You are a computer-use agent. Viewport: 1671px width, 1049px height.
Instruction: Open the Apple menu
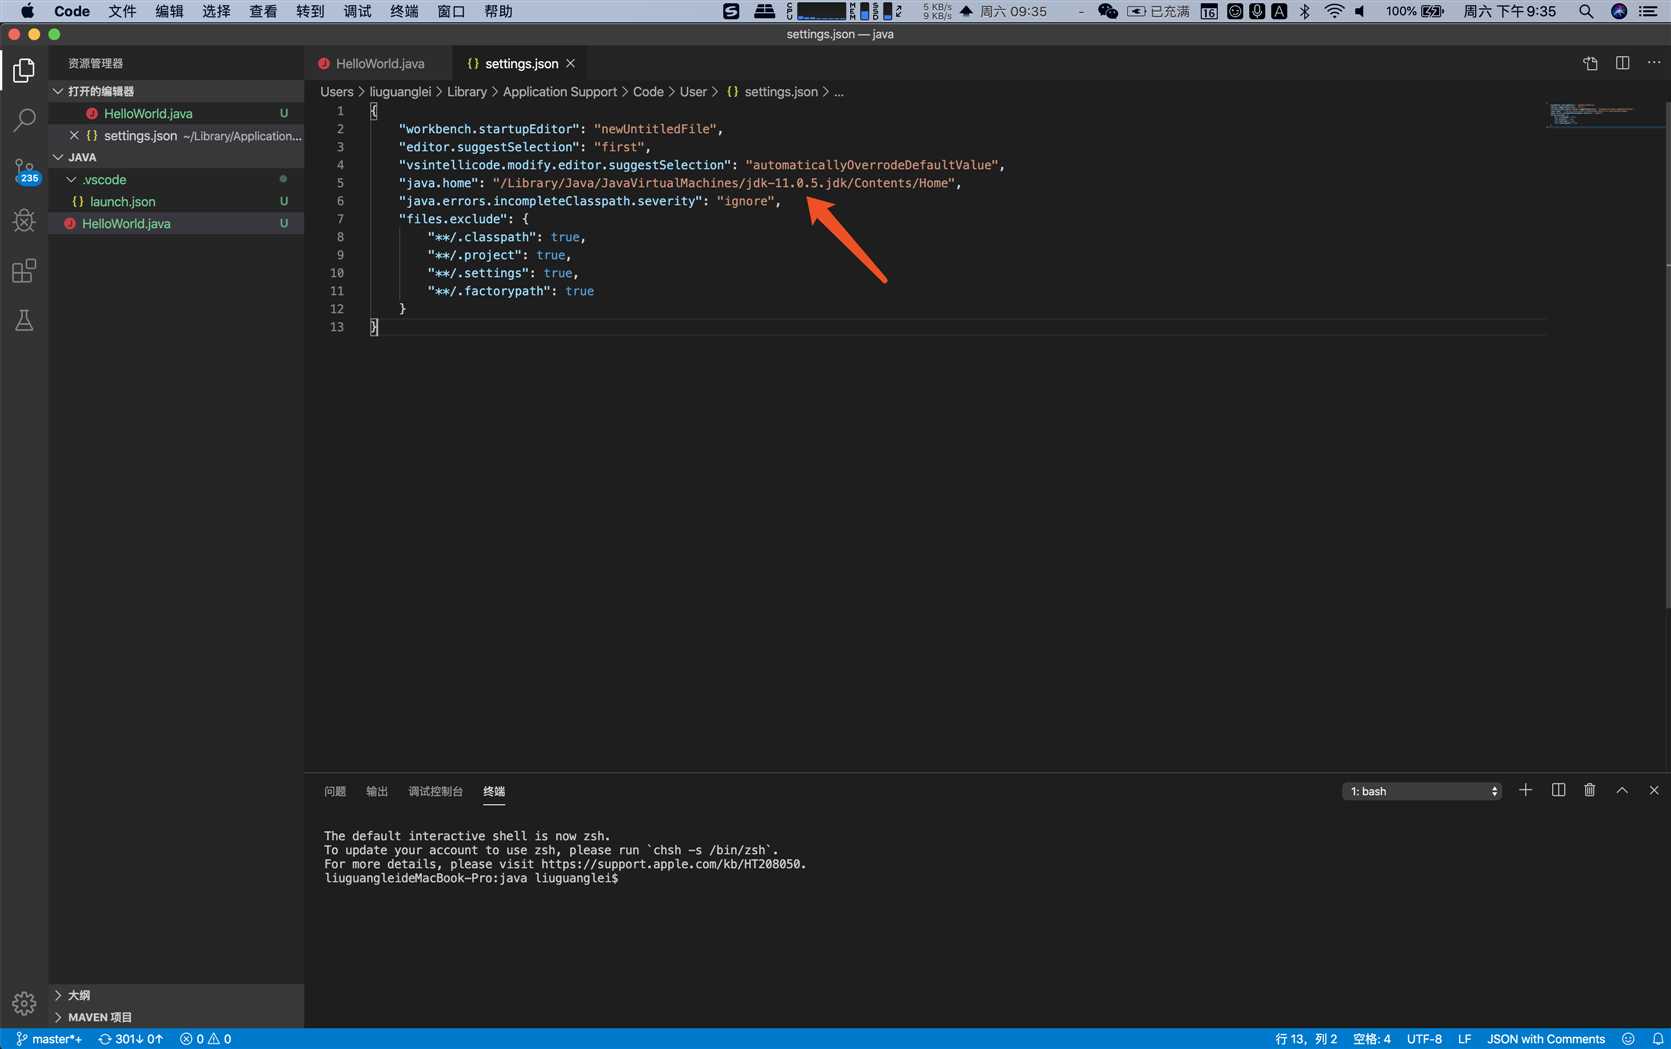[x=27, y=11]
